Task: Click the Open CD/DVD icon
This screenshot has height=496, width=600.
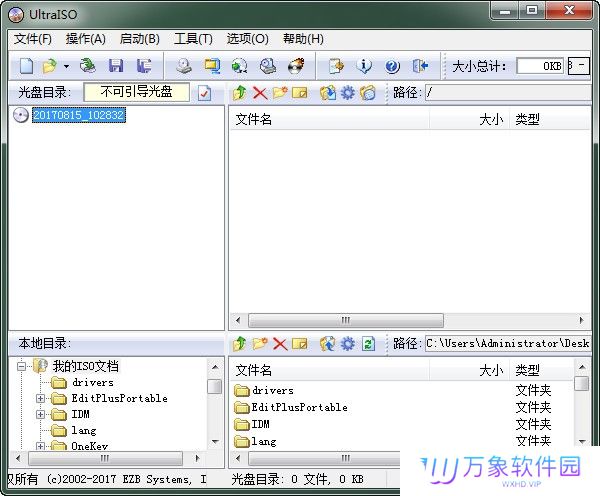Action: [88, 66]
